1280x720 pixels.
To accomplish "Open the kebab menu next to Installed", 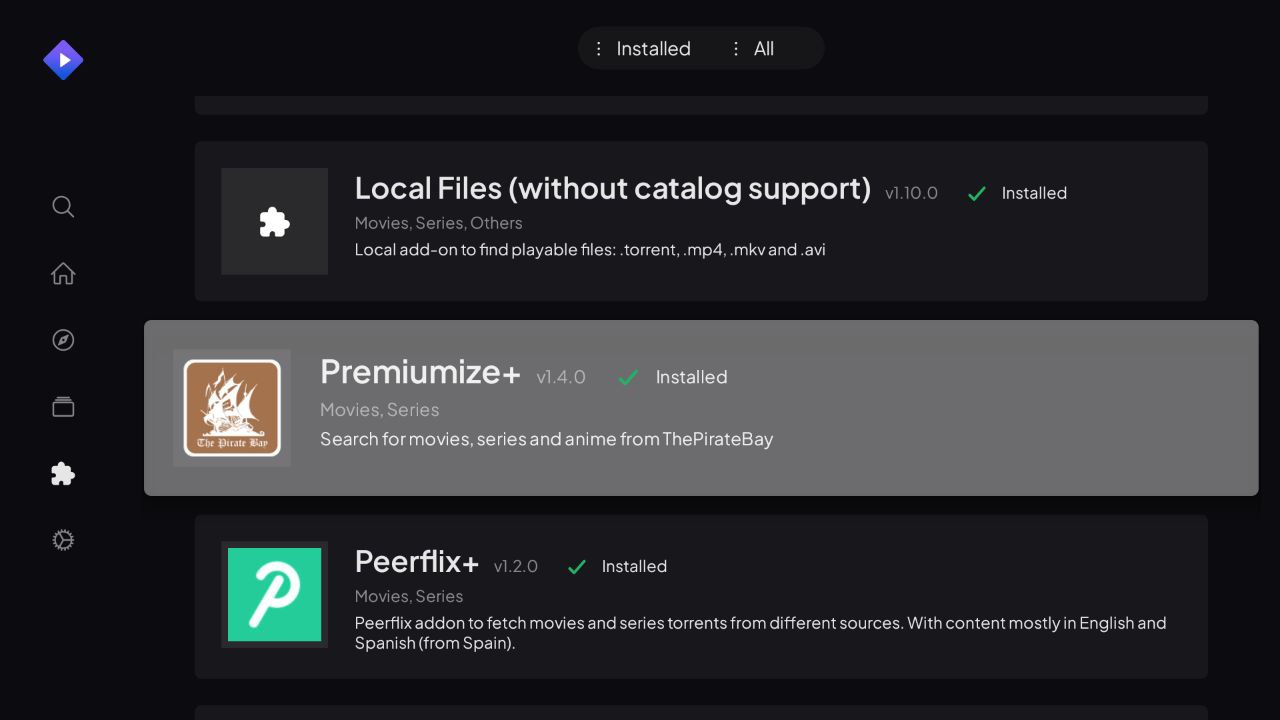I will [x=599, y=48].
